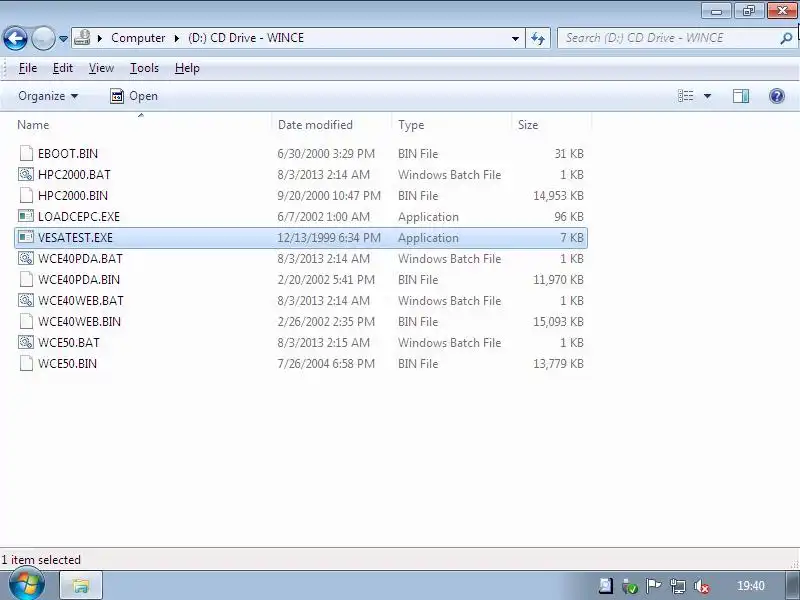Open the View menu

pyautogui.click(x=101, y=68)
